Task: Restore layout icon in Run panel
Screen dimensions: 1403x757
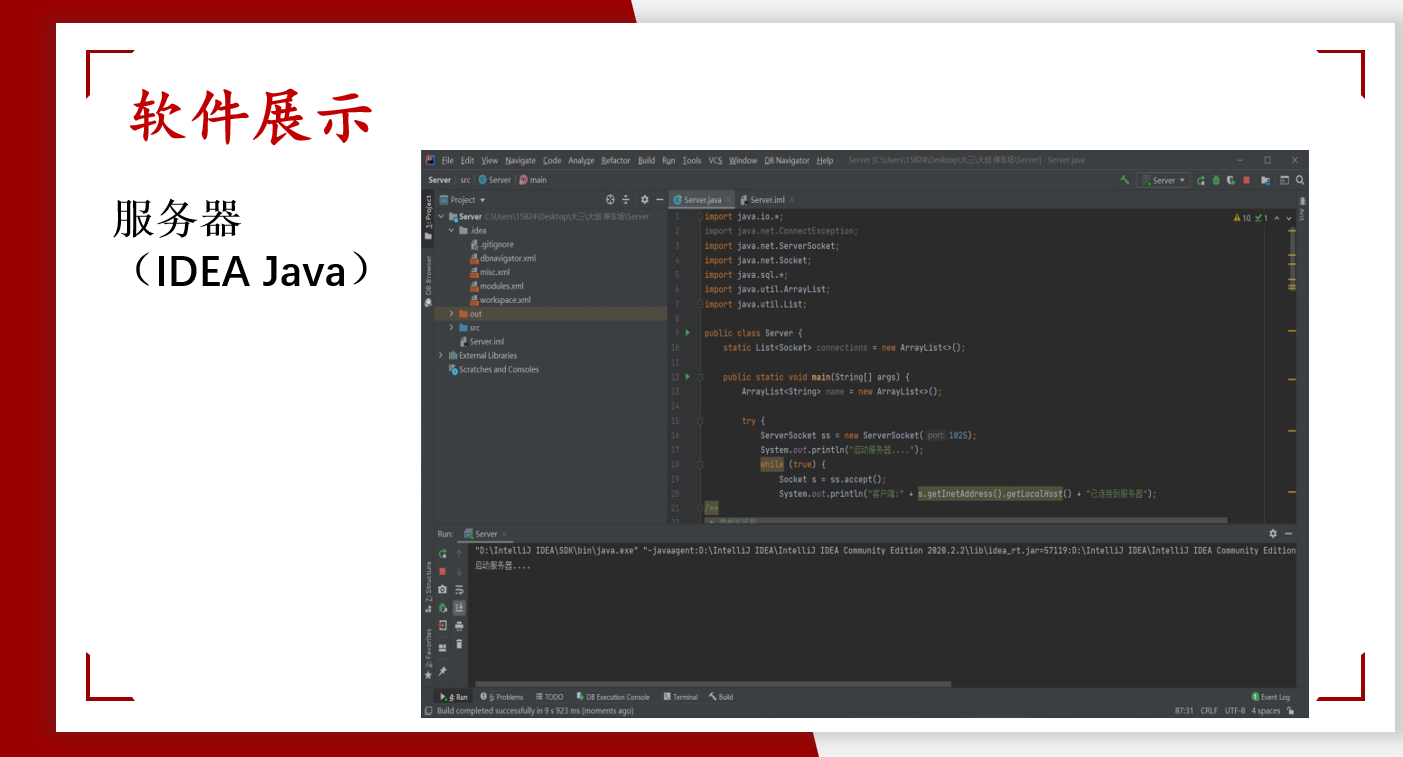Action: [x=442, y=648]
